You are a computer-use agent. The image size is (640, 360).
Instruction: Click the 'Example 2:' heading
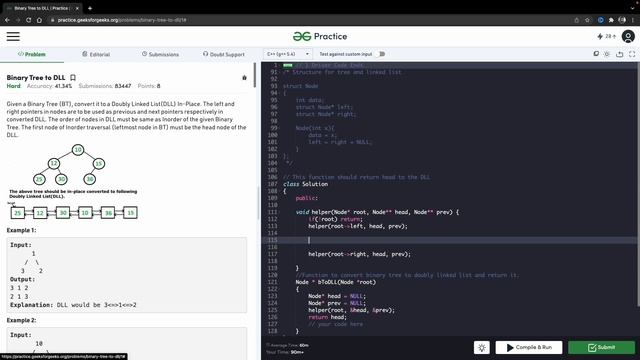21,320
